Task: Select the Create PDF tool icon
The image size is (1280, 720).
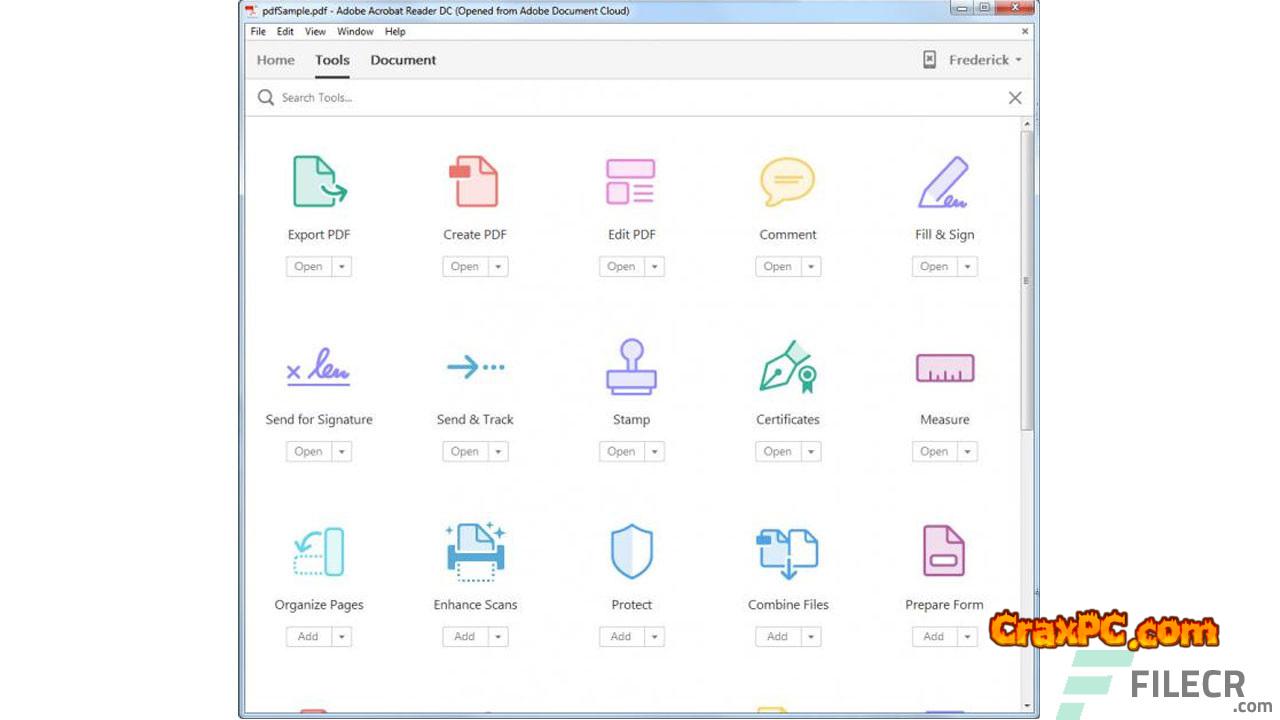Action: pos(474,182)
